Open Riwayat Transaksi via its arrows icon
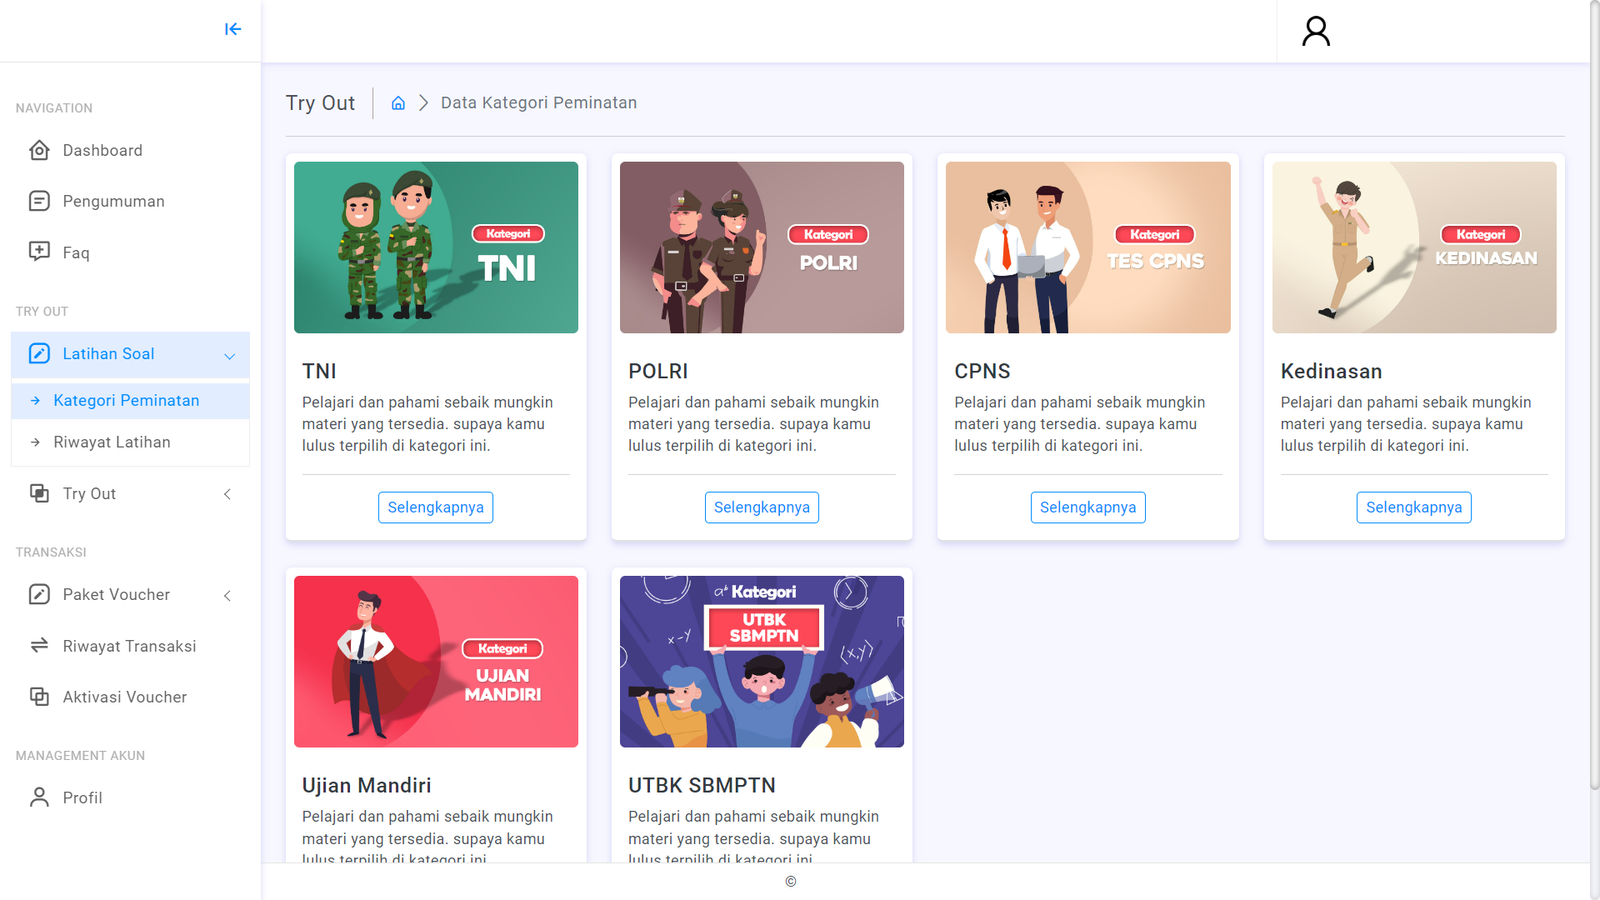Viewport: 1600px width, 900px height. pyautogui.click(x=39, y=645)
